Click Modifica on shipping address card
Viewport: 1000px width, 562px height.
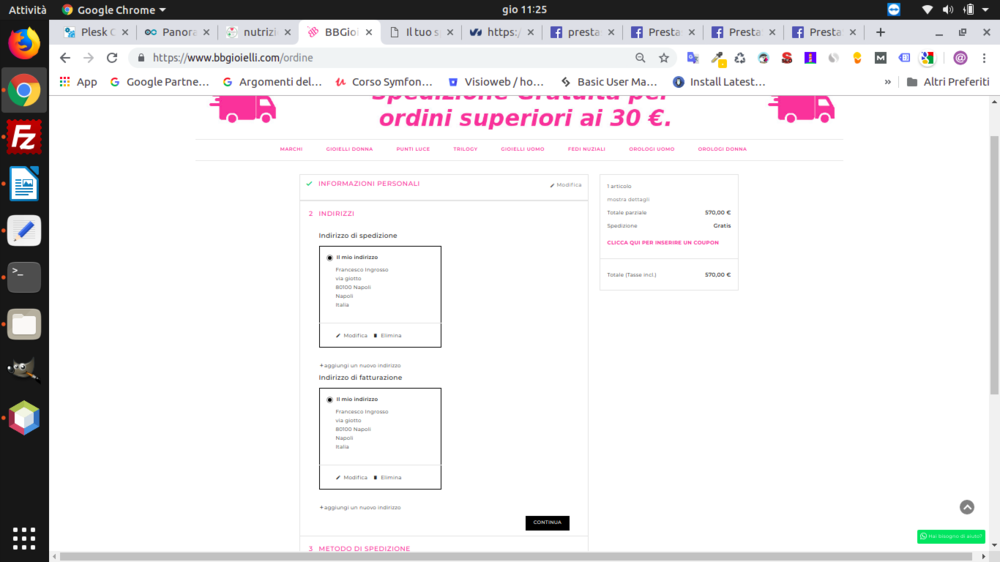coord(351,336)
